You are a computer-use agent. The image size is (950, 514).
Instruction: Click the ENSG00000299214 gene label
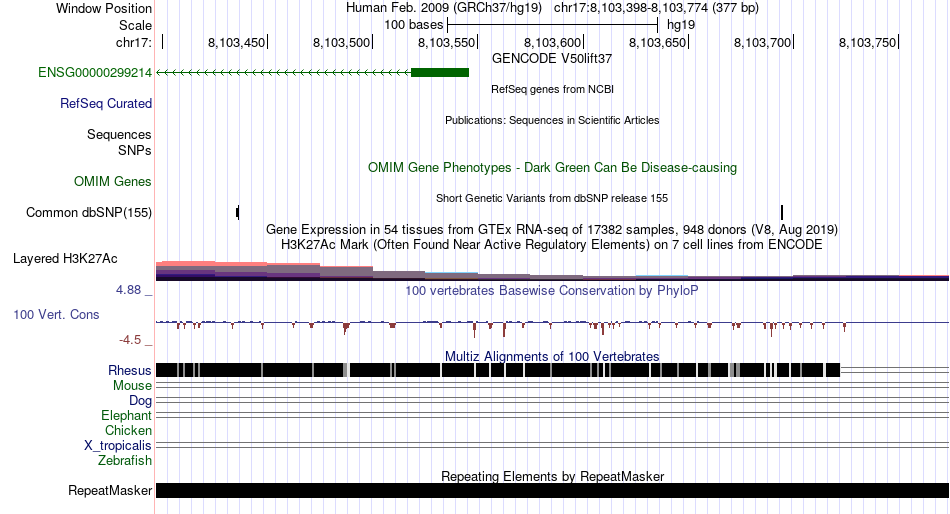(x=95, y=73)
